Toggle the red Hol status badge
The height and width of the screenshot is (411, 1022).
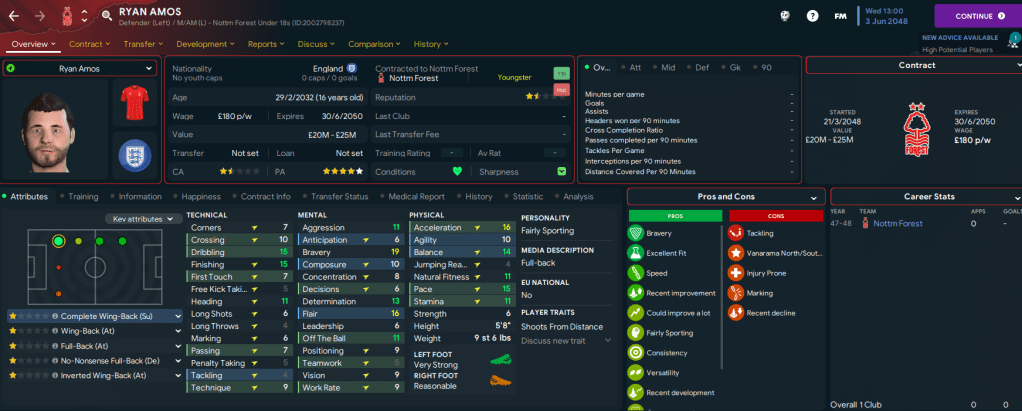561,90
